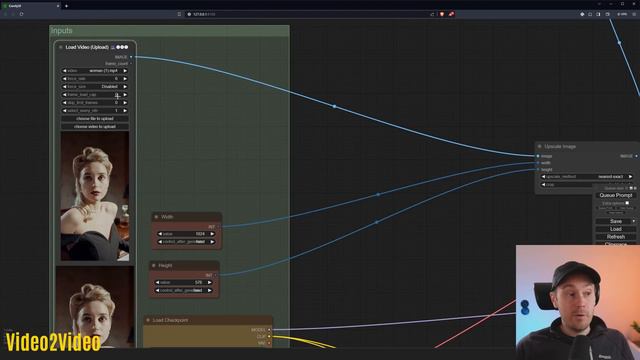Screen dimensions: 640x360
Task: Click Upscale Image image input socket
Action: point(538,156)
